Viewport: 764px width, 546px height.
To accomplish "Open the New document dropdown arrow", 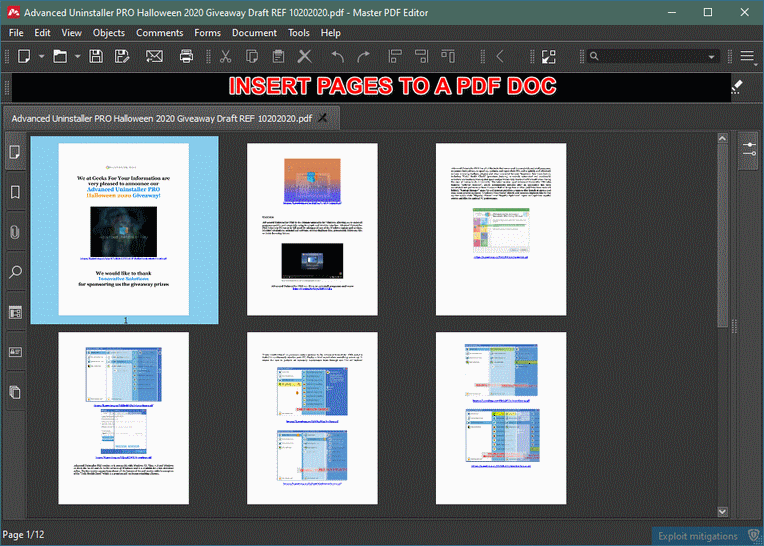I will (x=41, y=56).
